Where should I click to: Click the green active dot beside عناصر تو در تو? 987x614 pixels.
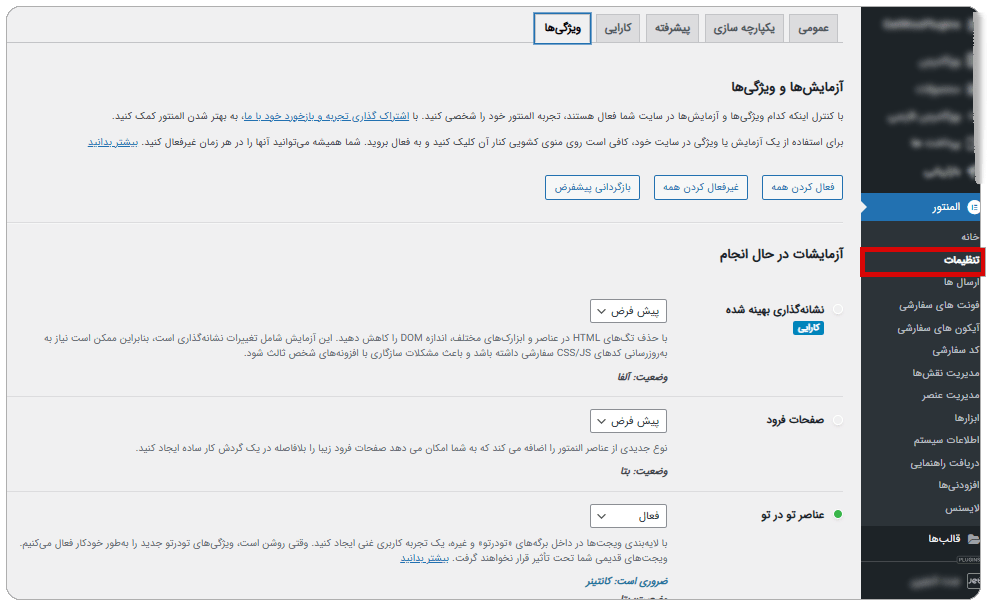click(837, 515)
